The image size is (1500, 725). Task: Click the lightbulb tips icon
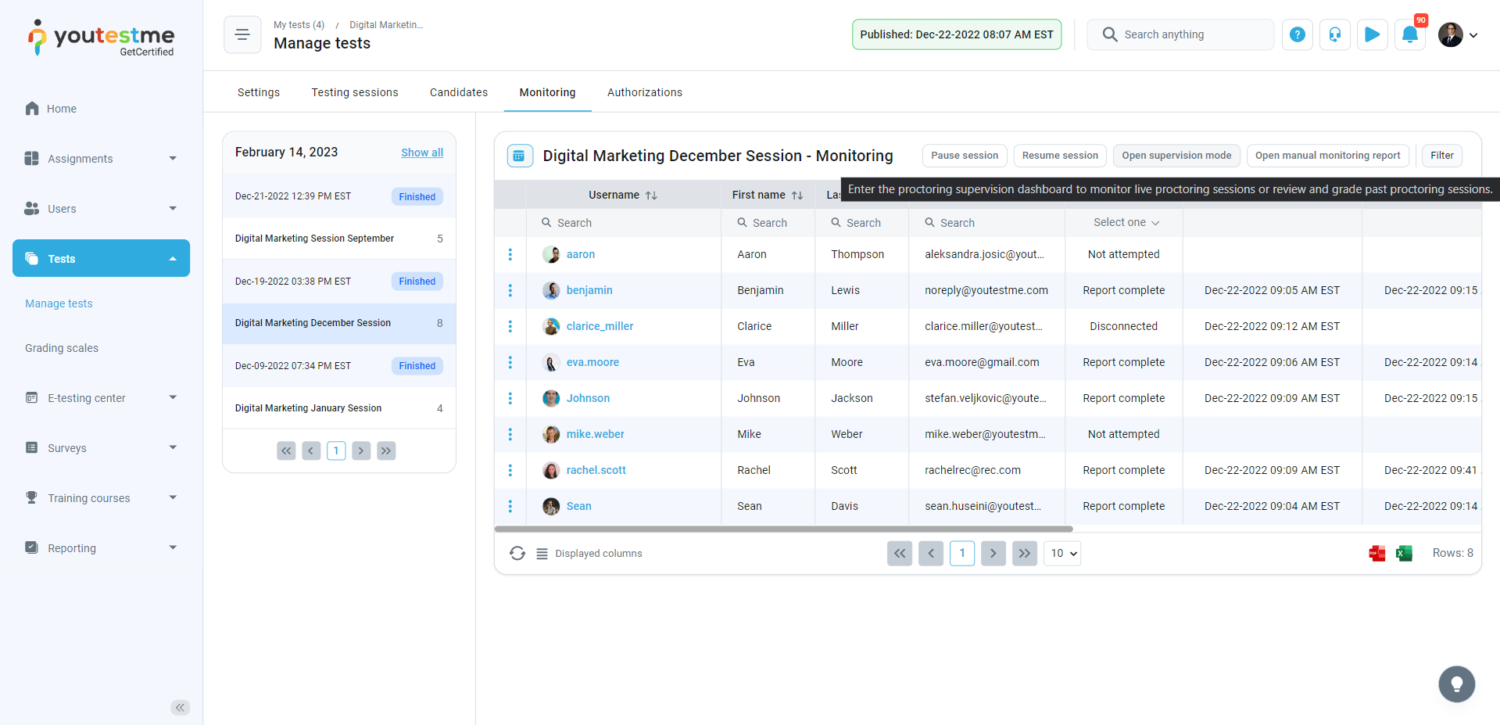click(x=1456, y=684)
